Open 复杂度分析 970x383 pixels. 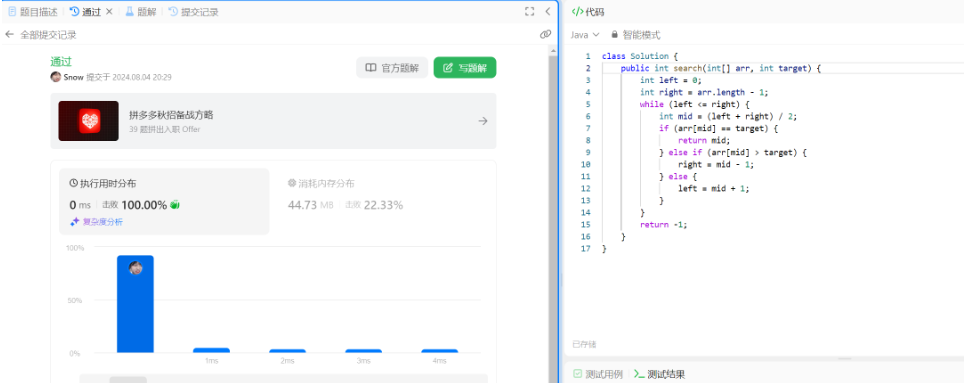(x=102, y=222)
